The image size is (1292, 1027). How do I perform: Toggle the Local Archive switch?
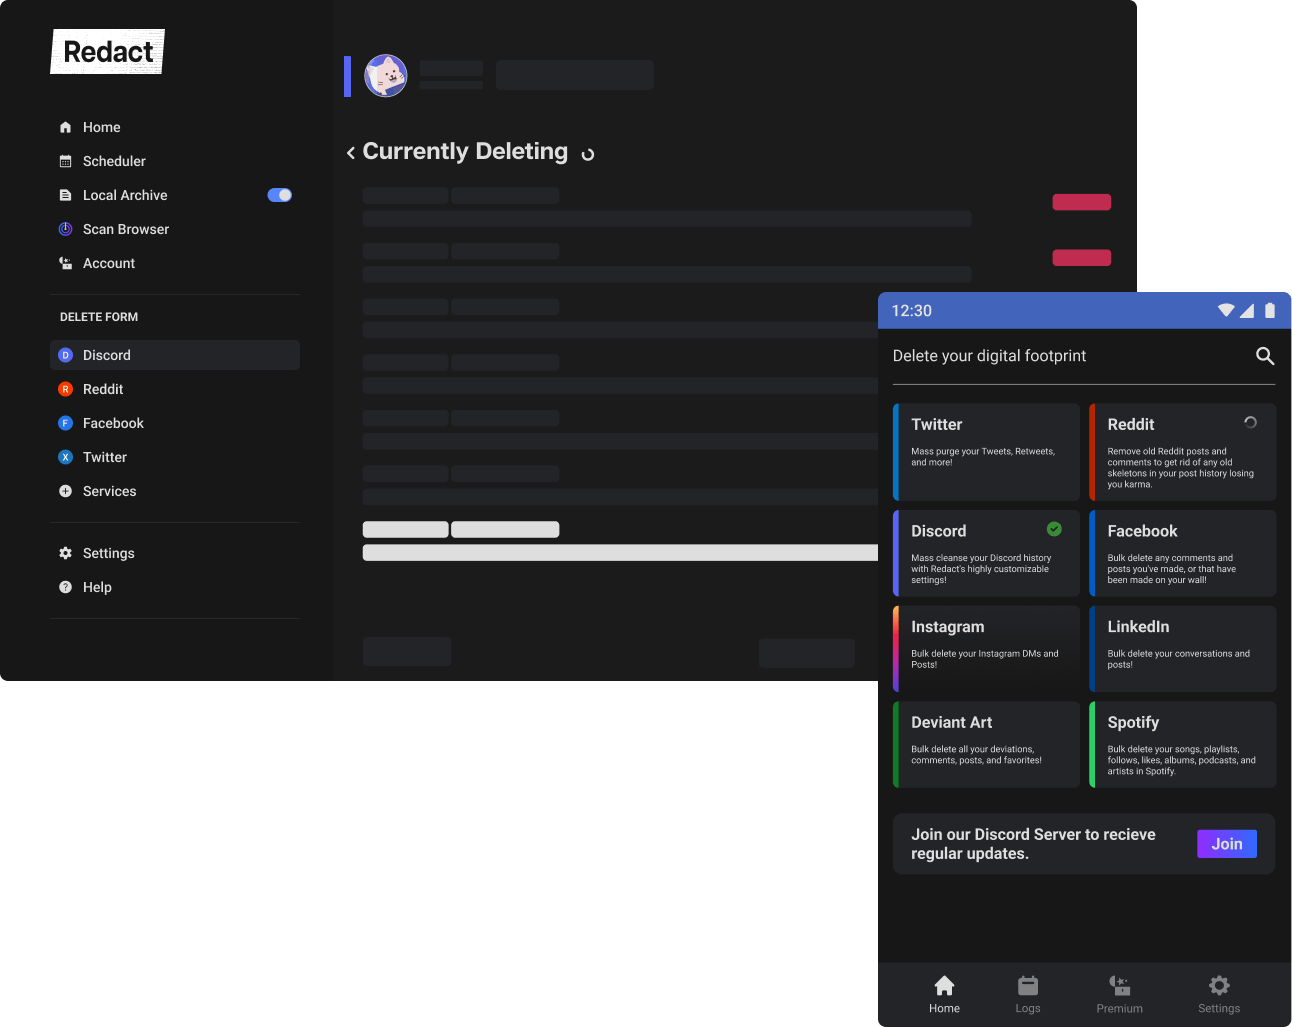tap(280, 195)
